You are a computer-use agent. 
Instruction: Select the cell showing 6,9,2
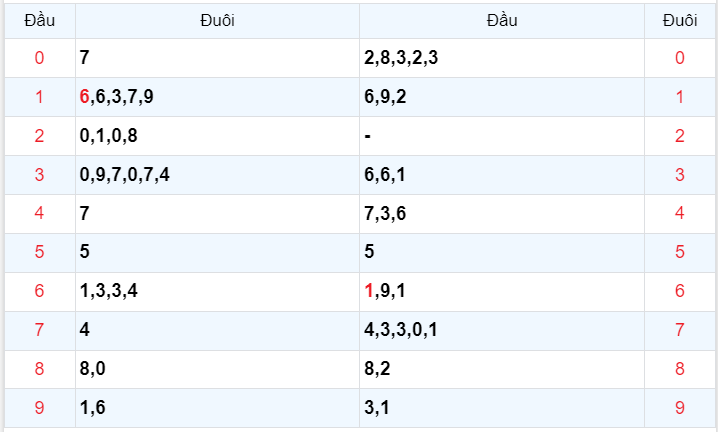386,97
